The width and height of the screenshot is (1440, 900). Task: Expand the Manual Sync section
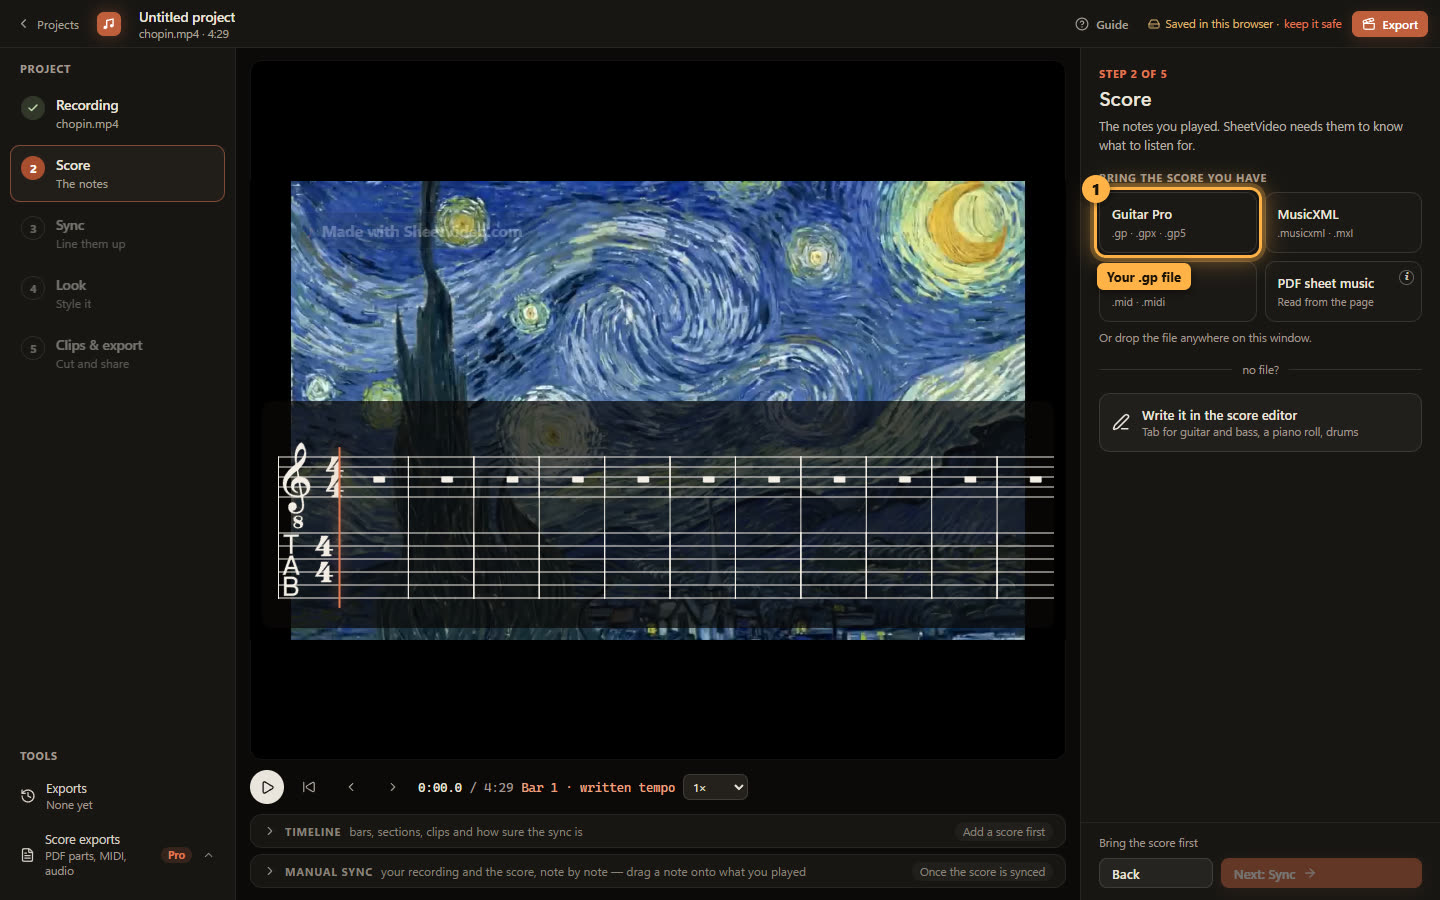point(657,872)
